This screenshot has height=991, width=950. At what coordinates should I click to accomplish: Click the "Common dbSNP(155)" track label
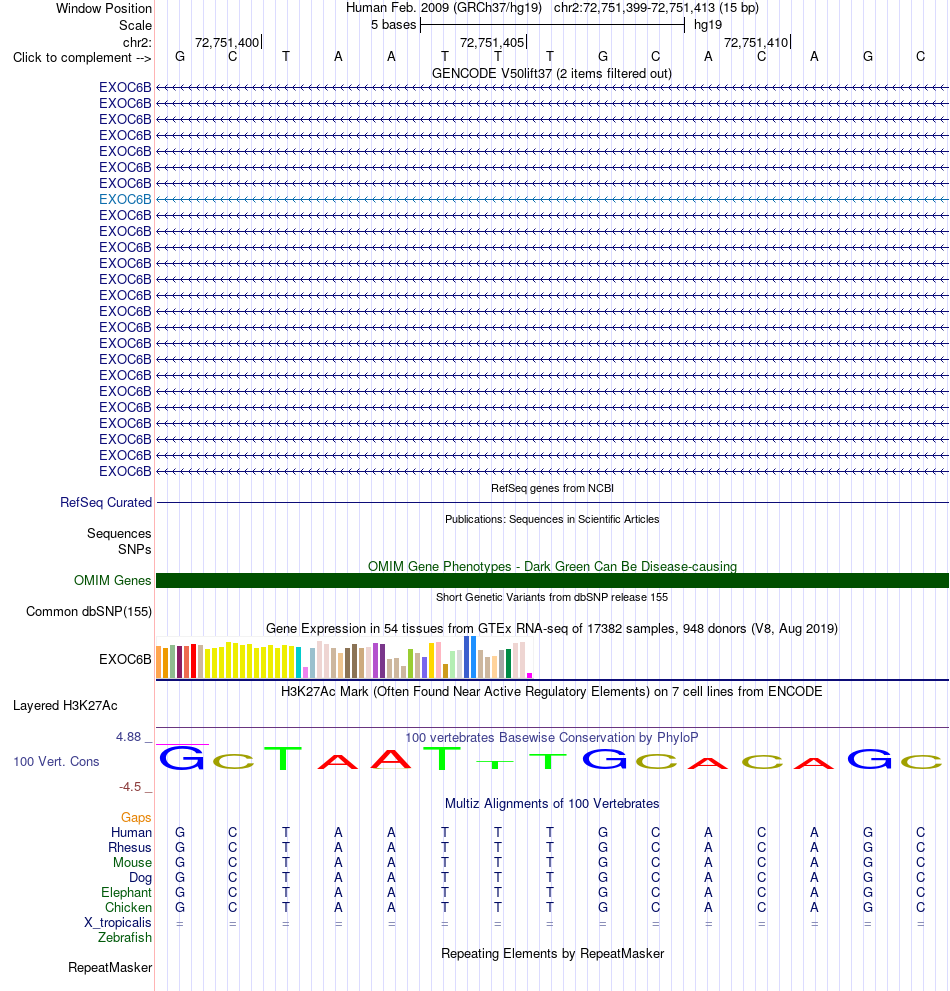coord(88,611)
